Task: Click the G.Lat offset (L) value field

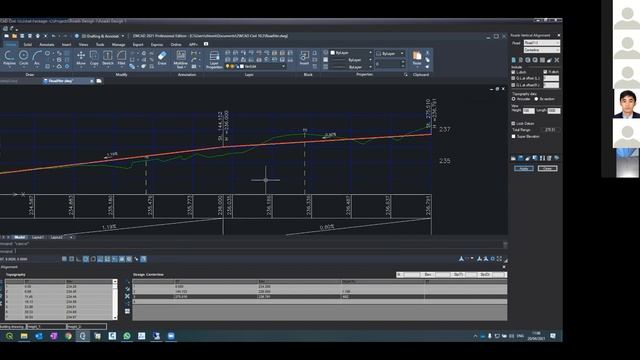Action: pos(551,78)
